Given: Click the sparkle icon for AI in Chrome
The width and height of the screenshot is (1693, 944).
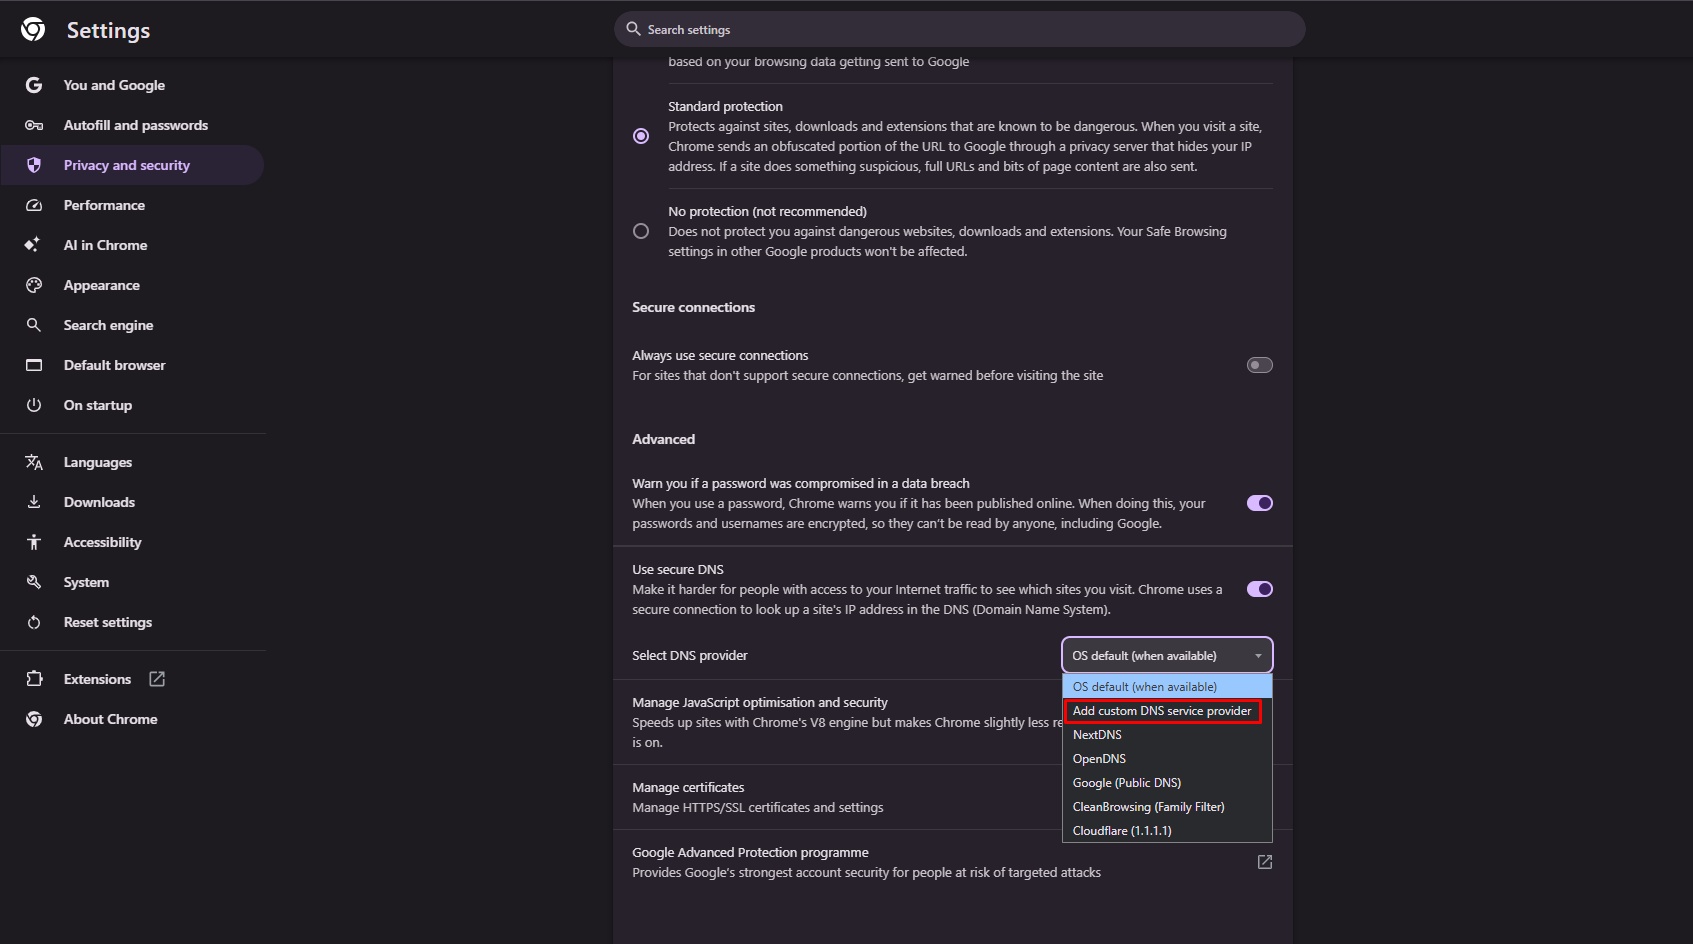Looking at the screenshot, I should (x=33, y=245).
